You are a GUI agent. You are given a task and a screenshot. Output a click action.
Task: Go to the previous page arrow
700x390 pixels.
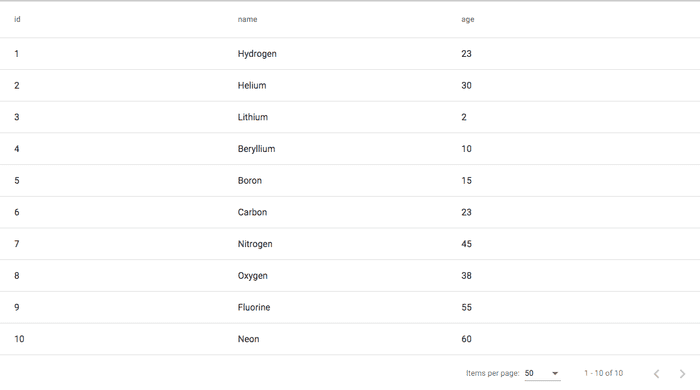656,373
